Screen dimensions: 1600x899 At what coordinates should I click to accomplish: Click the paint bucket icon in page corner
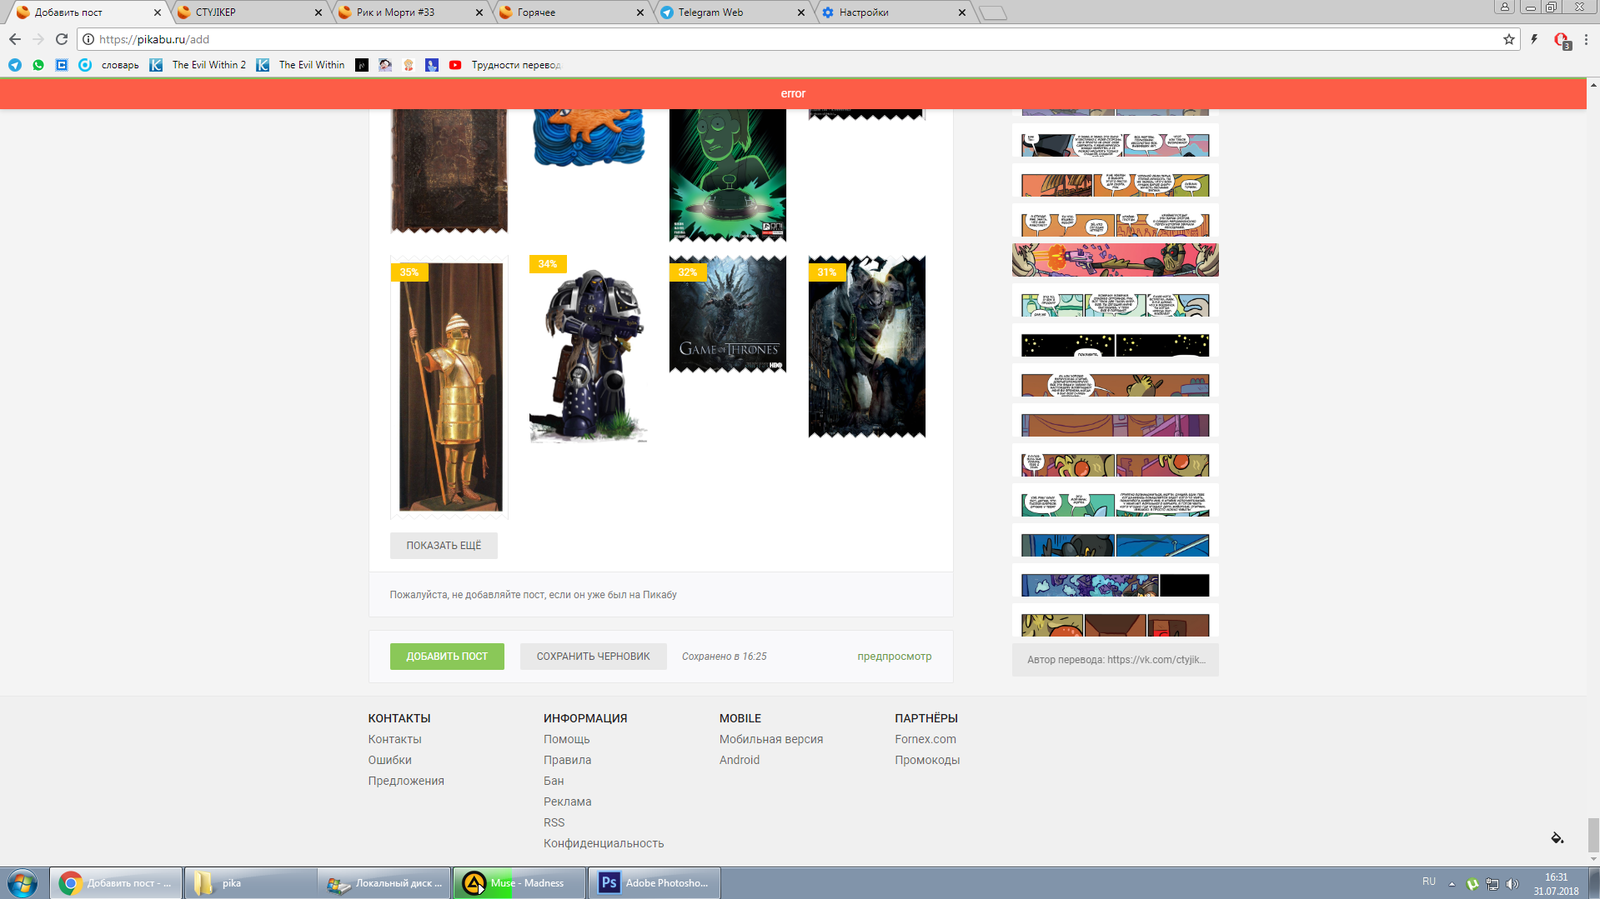coord(1557,838)
